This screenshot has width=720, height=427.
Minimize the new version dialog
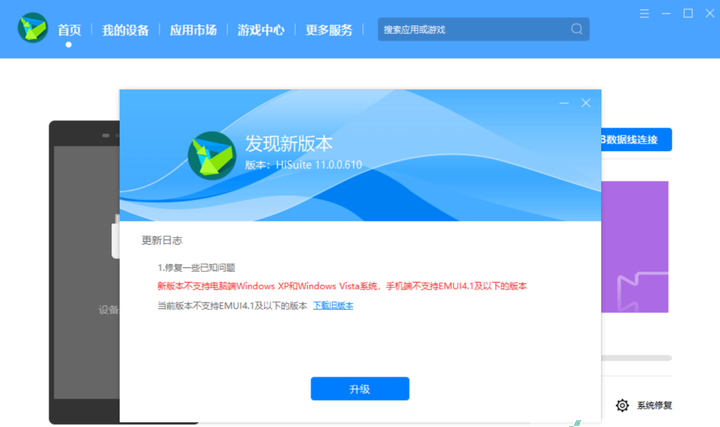tap(565, 102)
